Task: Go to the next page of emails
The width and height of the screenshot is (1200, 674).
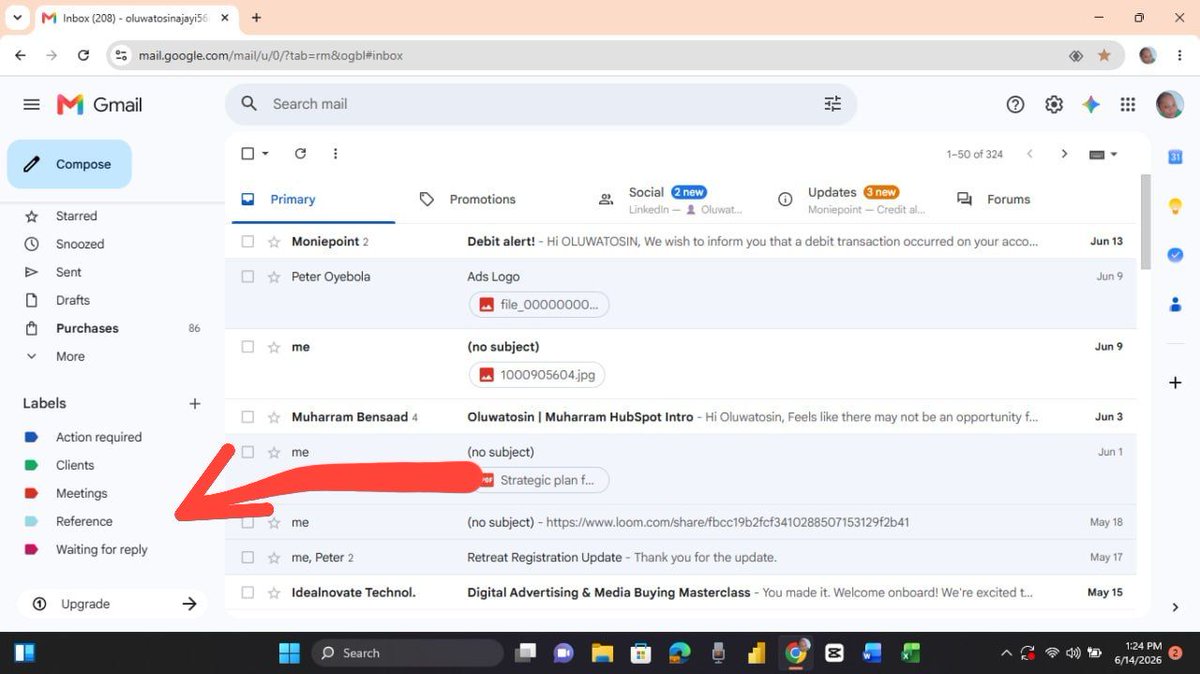Action: 1064,154
